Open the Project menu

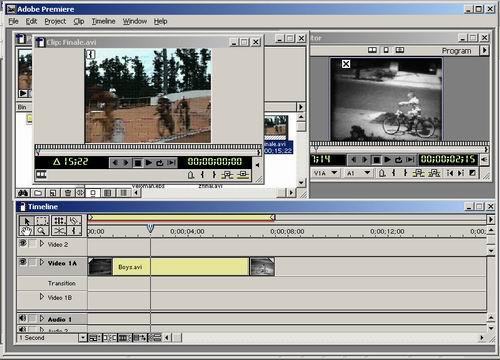(55, 21)
